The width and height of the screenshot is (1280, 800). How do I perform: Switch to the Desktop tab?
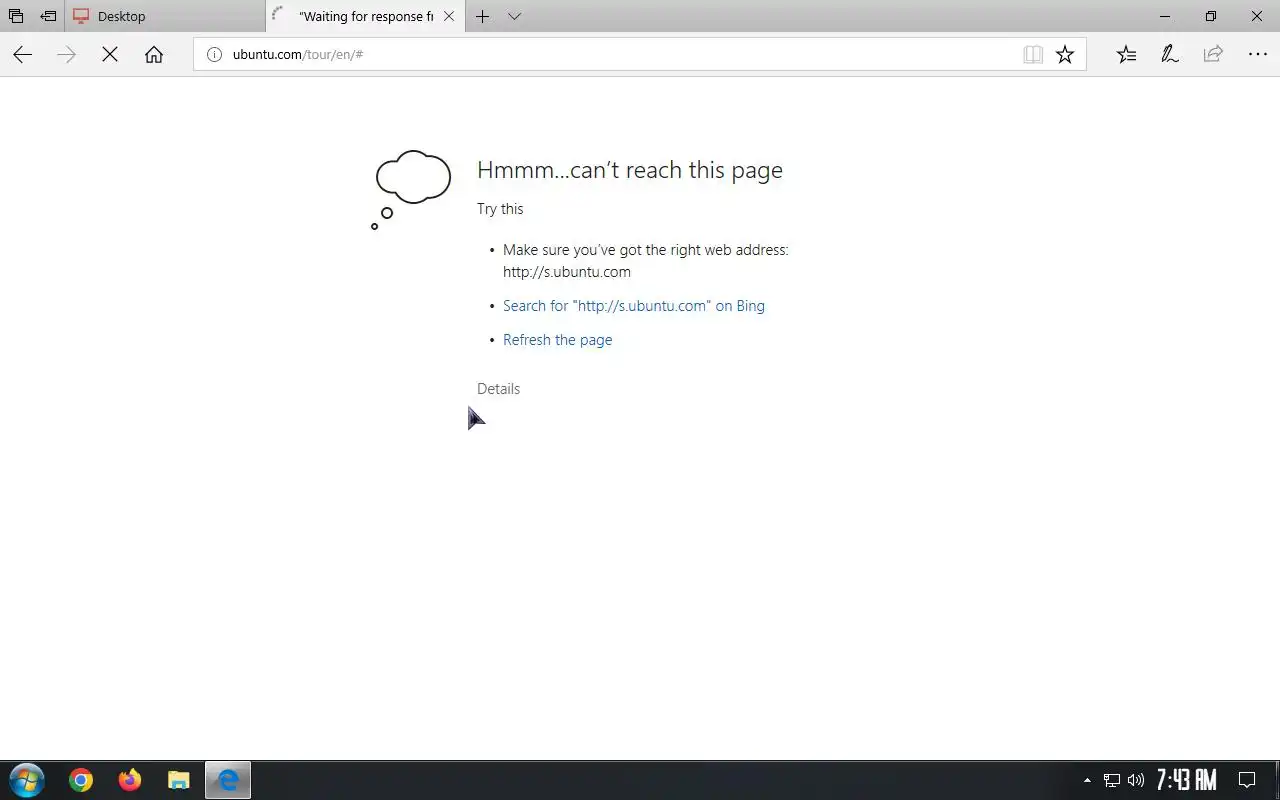(165, 16)
